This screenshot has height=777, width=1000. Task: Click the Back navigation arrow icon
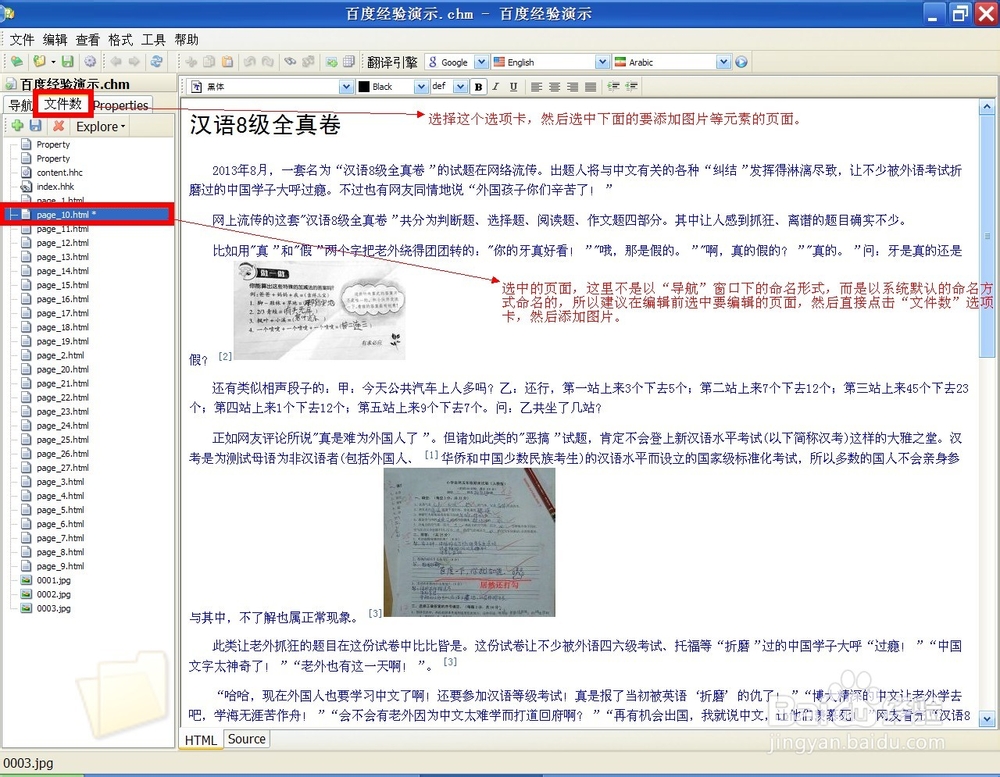(117, 61)
